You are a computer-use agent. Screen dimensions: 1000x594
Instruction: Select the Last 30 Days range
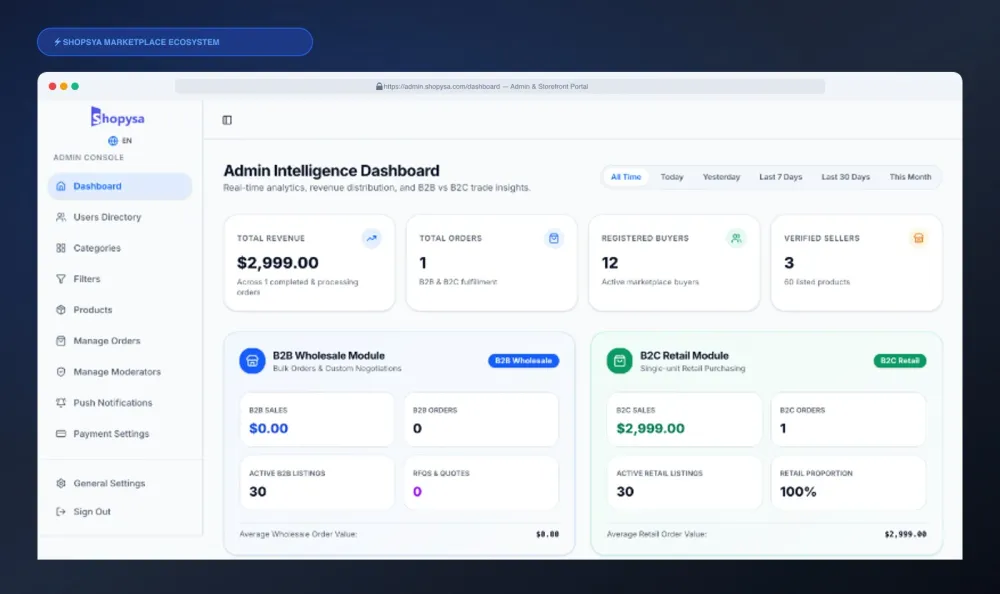(846, 177)
